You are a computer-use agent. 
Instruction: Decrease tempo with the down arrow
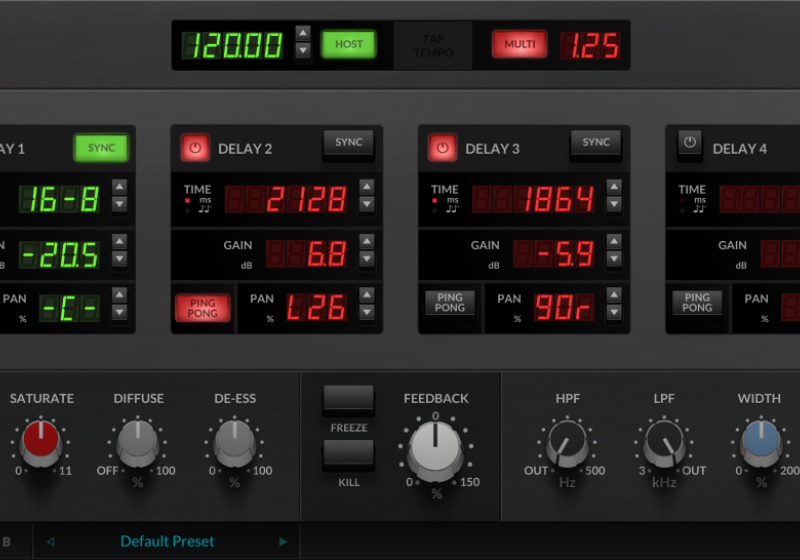(x=303, y=50)
